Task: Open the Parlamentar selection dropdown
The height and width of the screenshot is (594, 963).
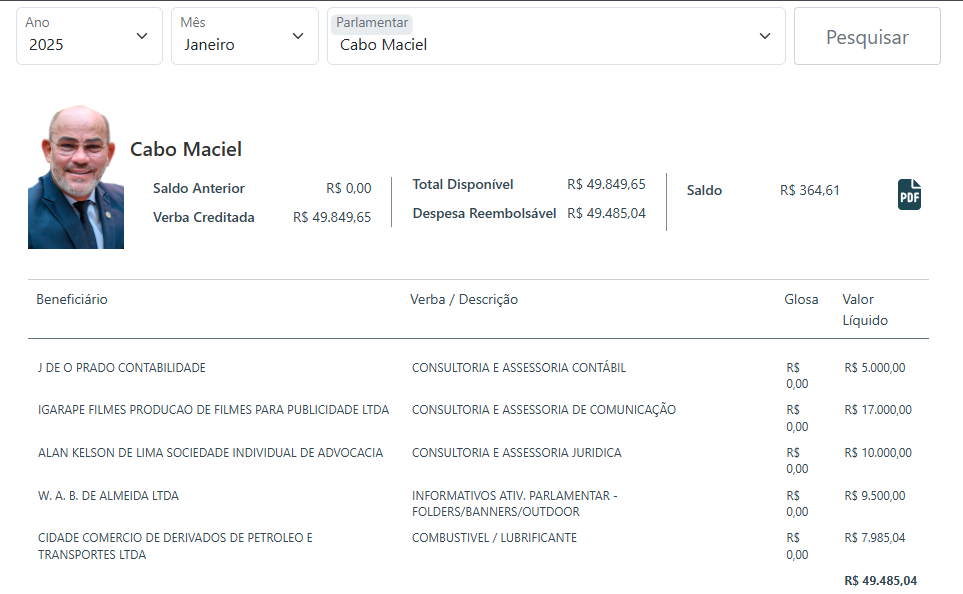Action: [555, 36]
